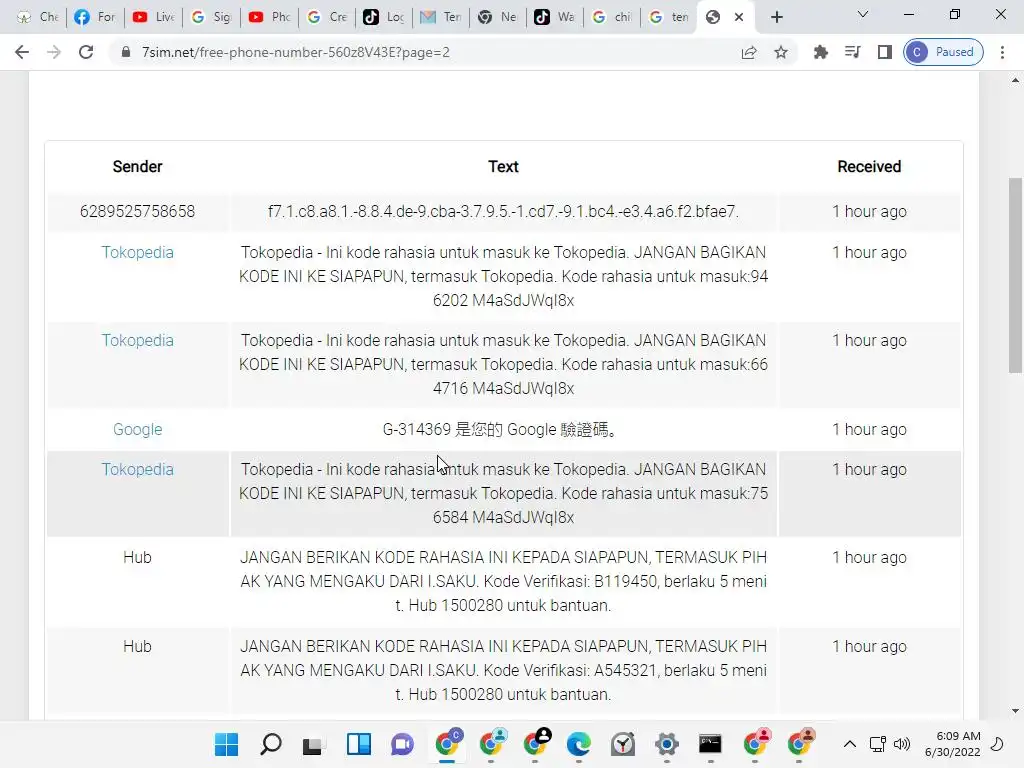Image resolution: width=1024 pixels, height=768 pixels.
Task: Click the Sender column header
Action: click(x=137, y=167)
